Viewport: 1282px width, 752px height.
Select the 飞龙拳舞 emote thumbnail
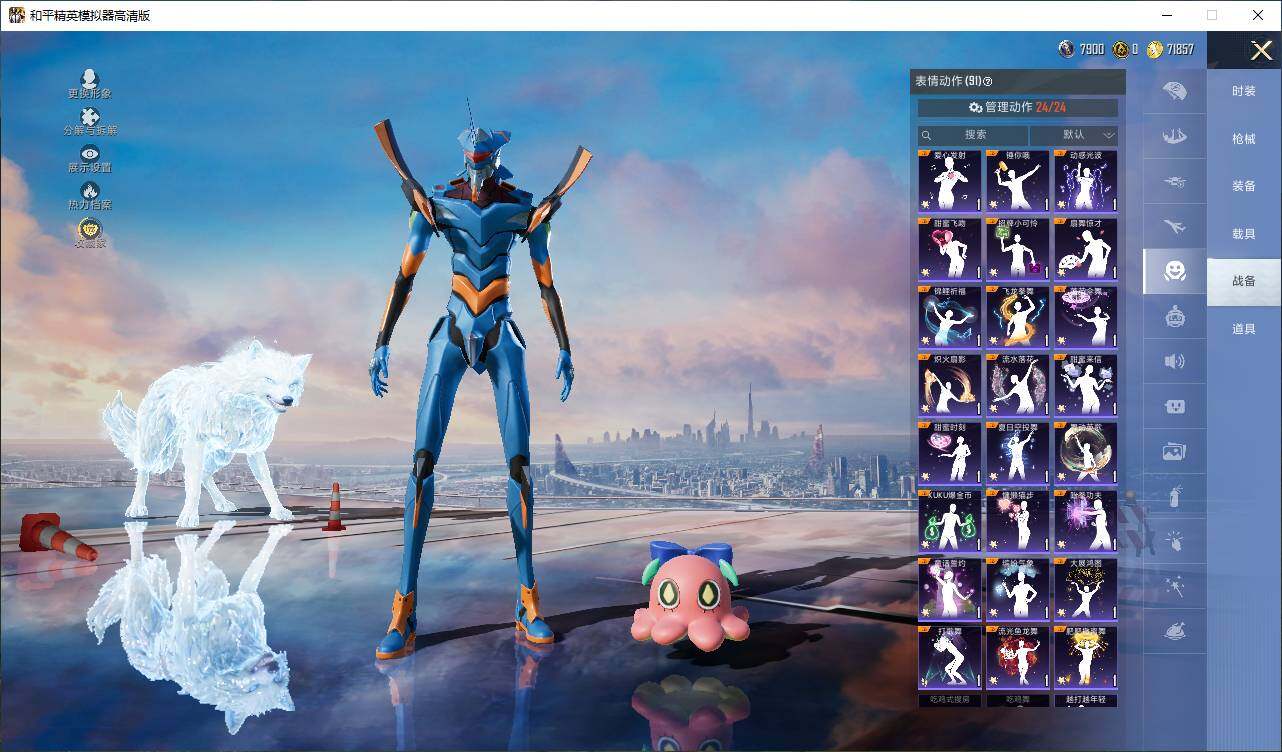coord(1018,317)
